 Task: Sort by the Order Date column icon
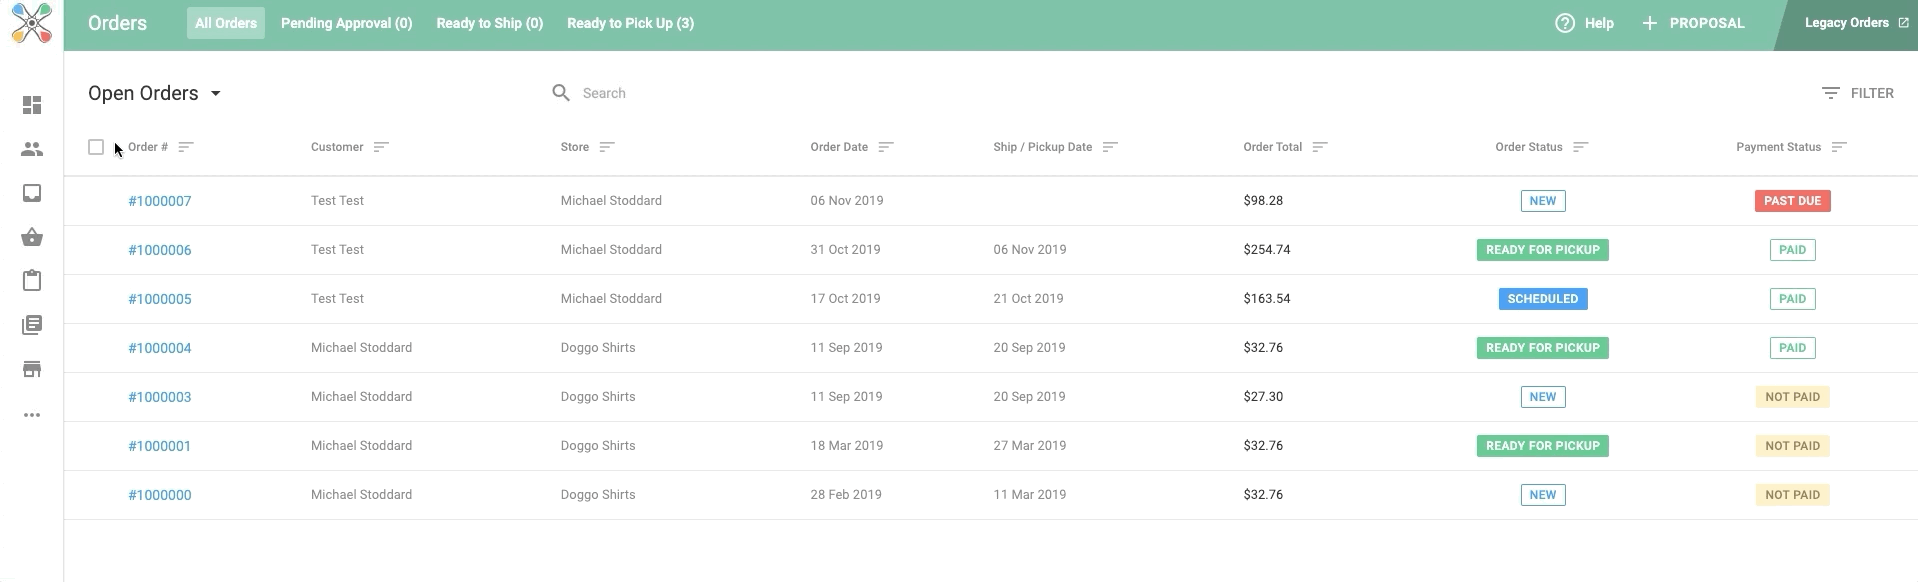click(886, 147)
